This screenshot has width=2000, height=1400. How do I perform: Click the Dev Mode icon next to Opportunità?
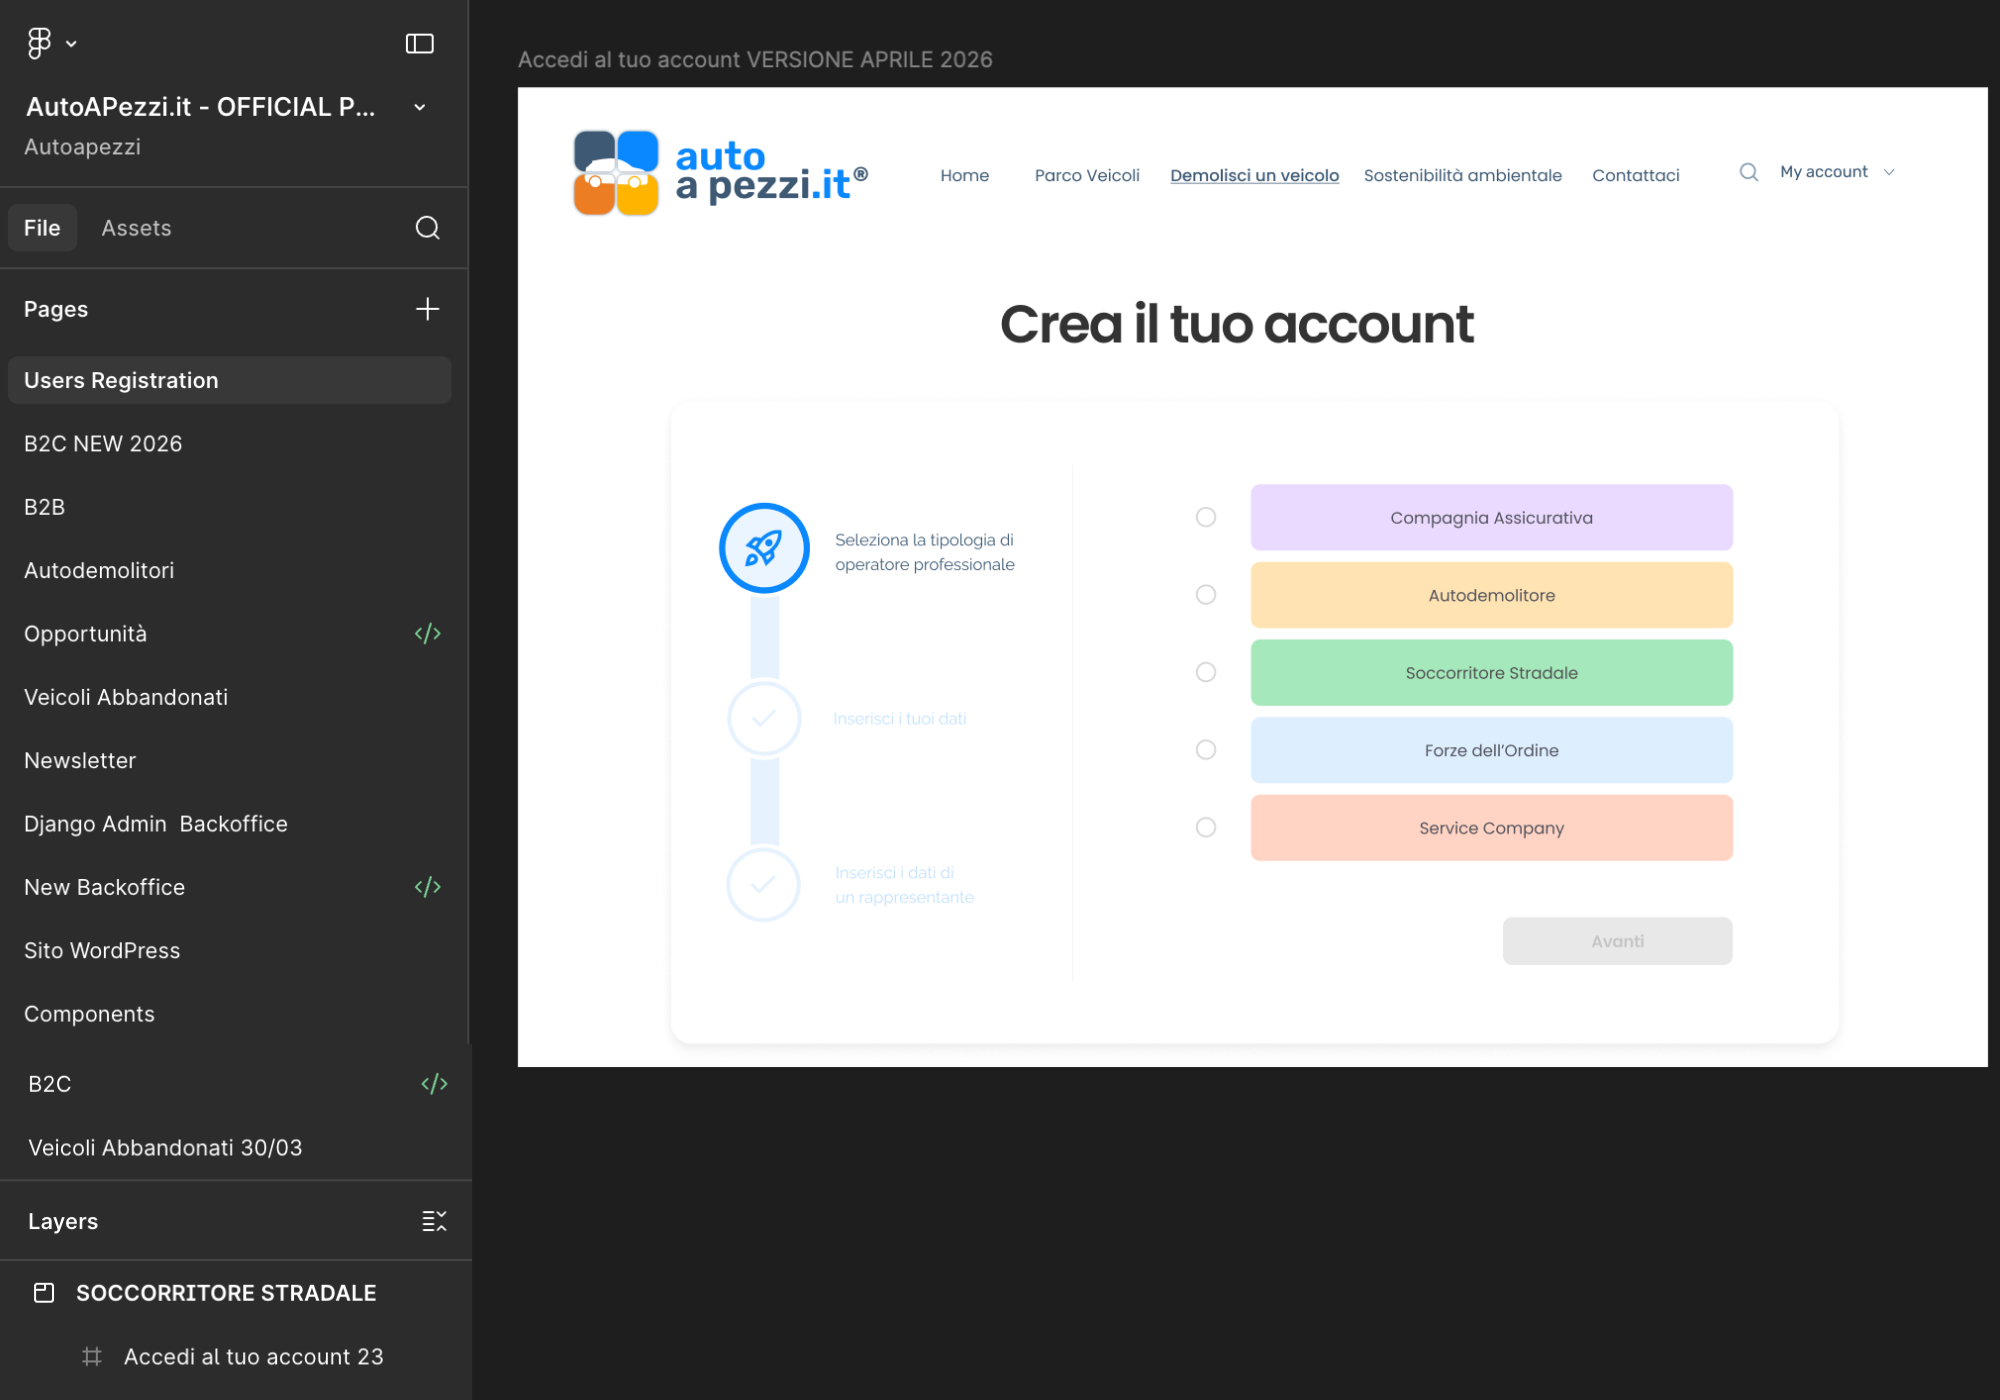click(x=427, y=634)
